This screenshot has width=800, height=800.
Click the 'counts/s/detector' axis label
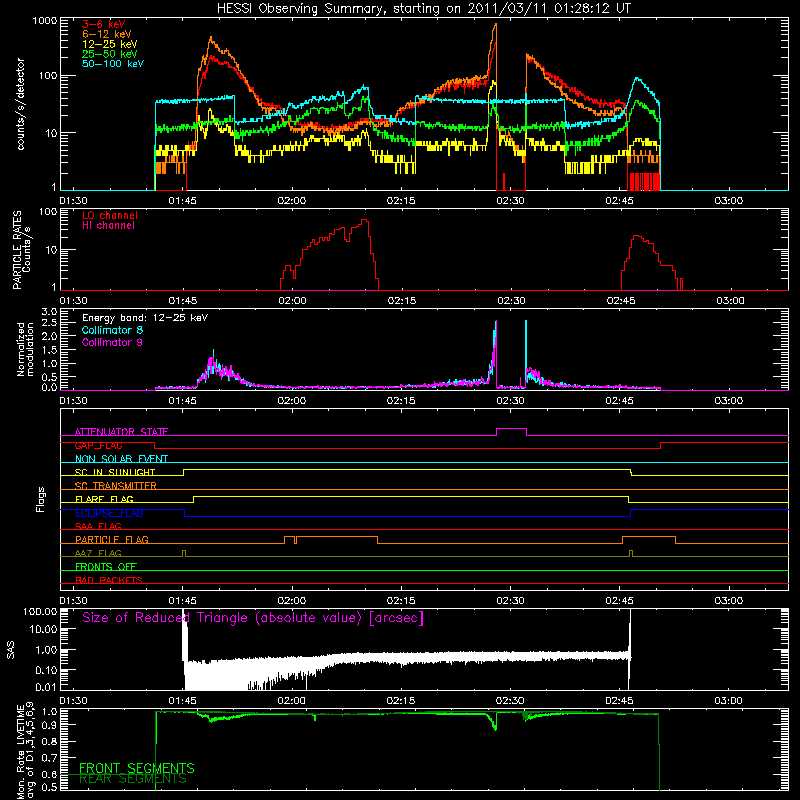tap(21, 104)
